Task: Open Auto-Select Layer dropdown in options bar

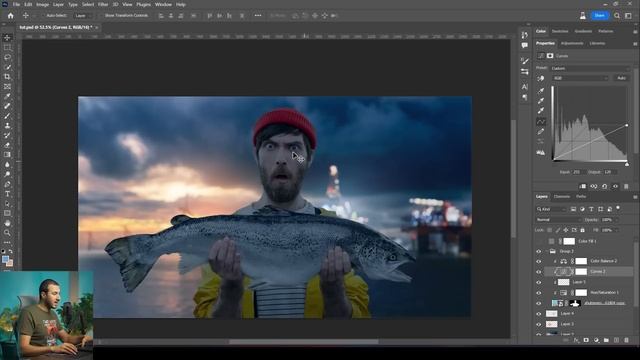Action: tap(83, 16)
